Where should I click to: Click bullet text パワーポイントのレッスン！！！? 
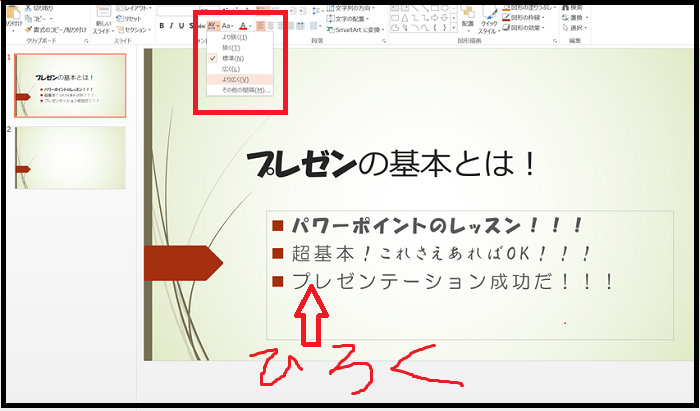pos(438,226)
